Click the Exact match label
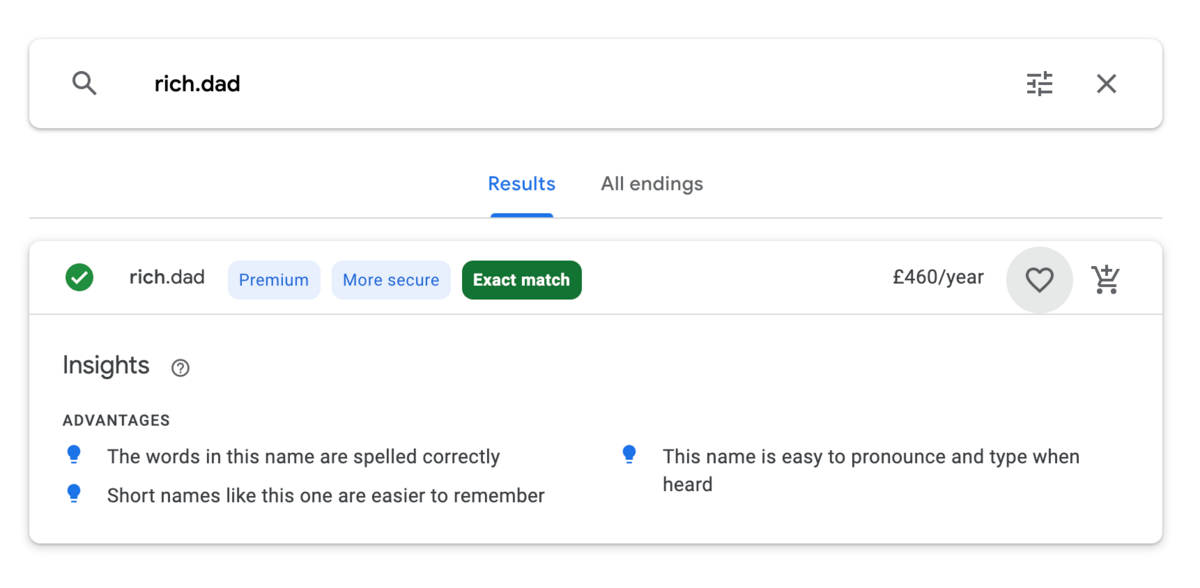Screen dimensions: 1200x588 tap(521, 280)
